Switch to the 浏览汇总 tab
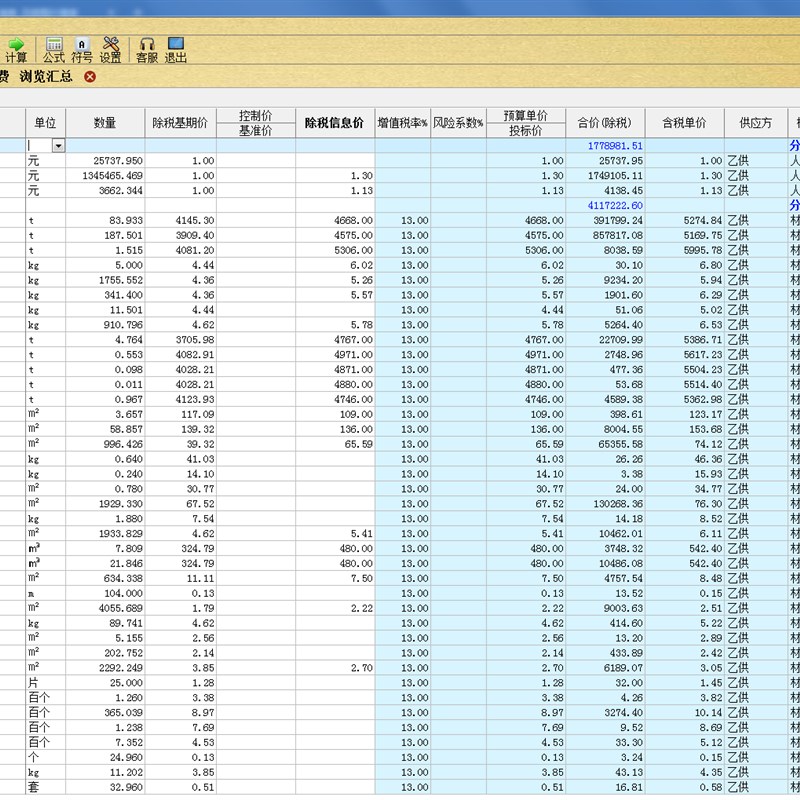 click(x=46, y=77)
